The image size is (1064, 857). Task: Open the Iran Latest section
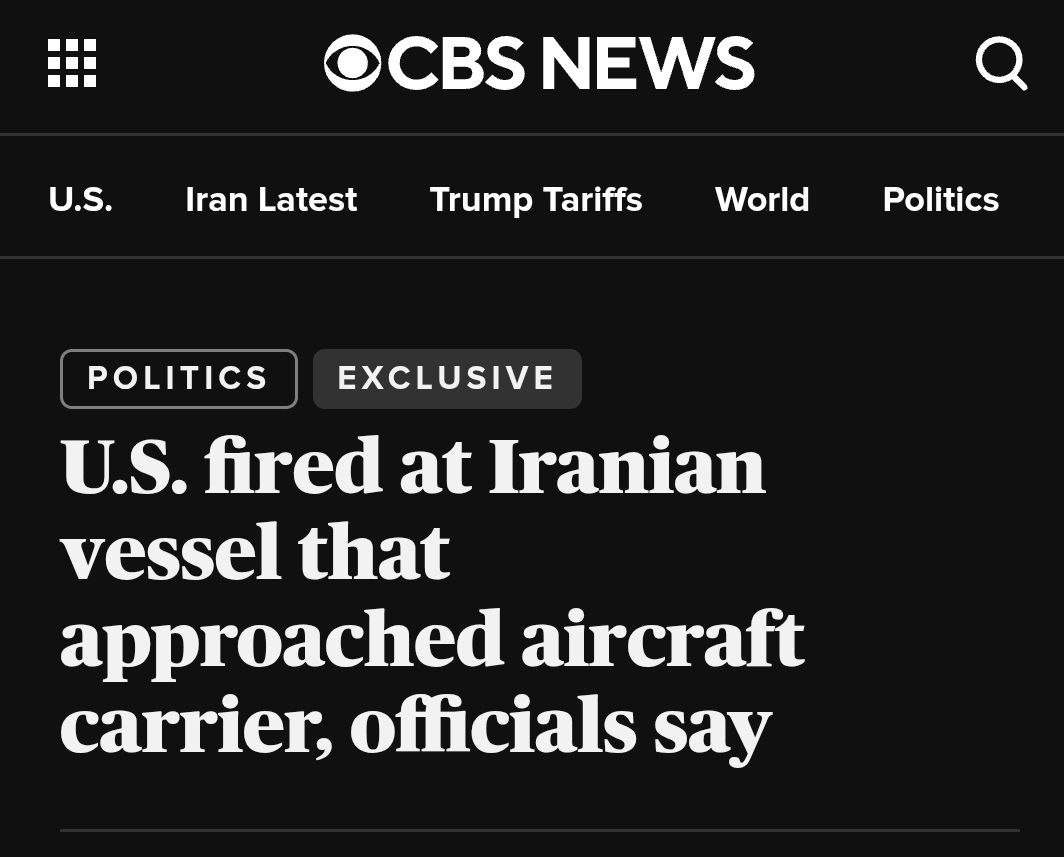click(x=271, y=200)
